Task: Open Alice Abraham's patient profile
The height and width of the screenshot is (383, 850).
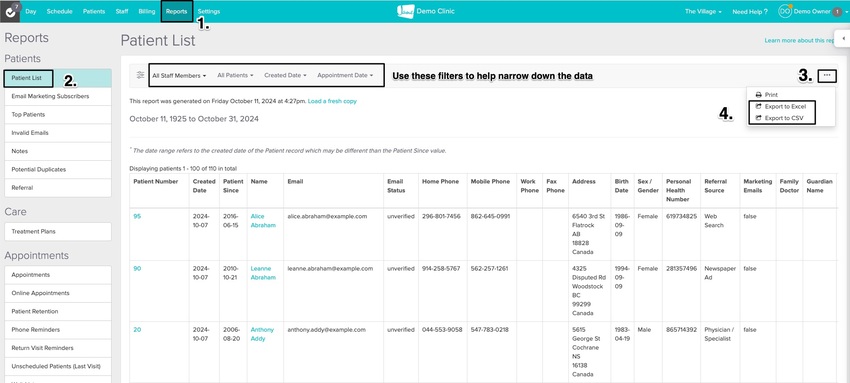Action: point(263,220)
